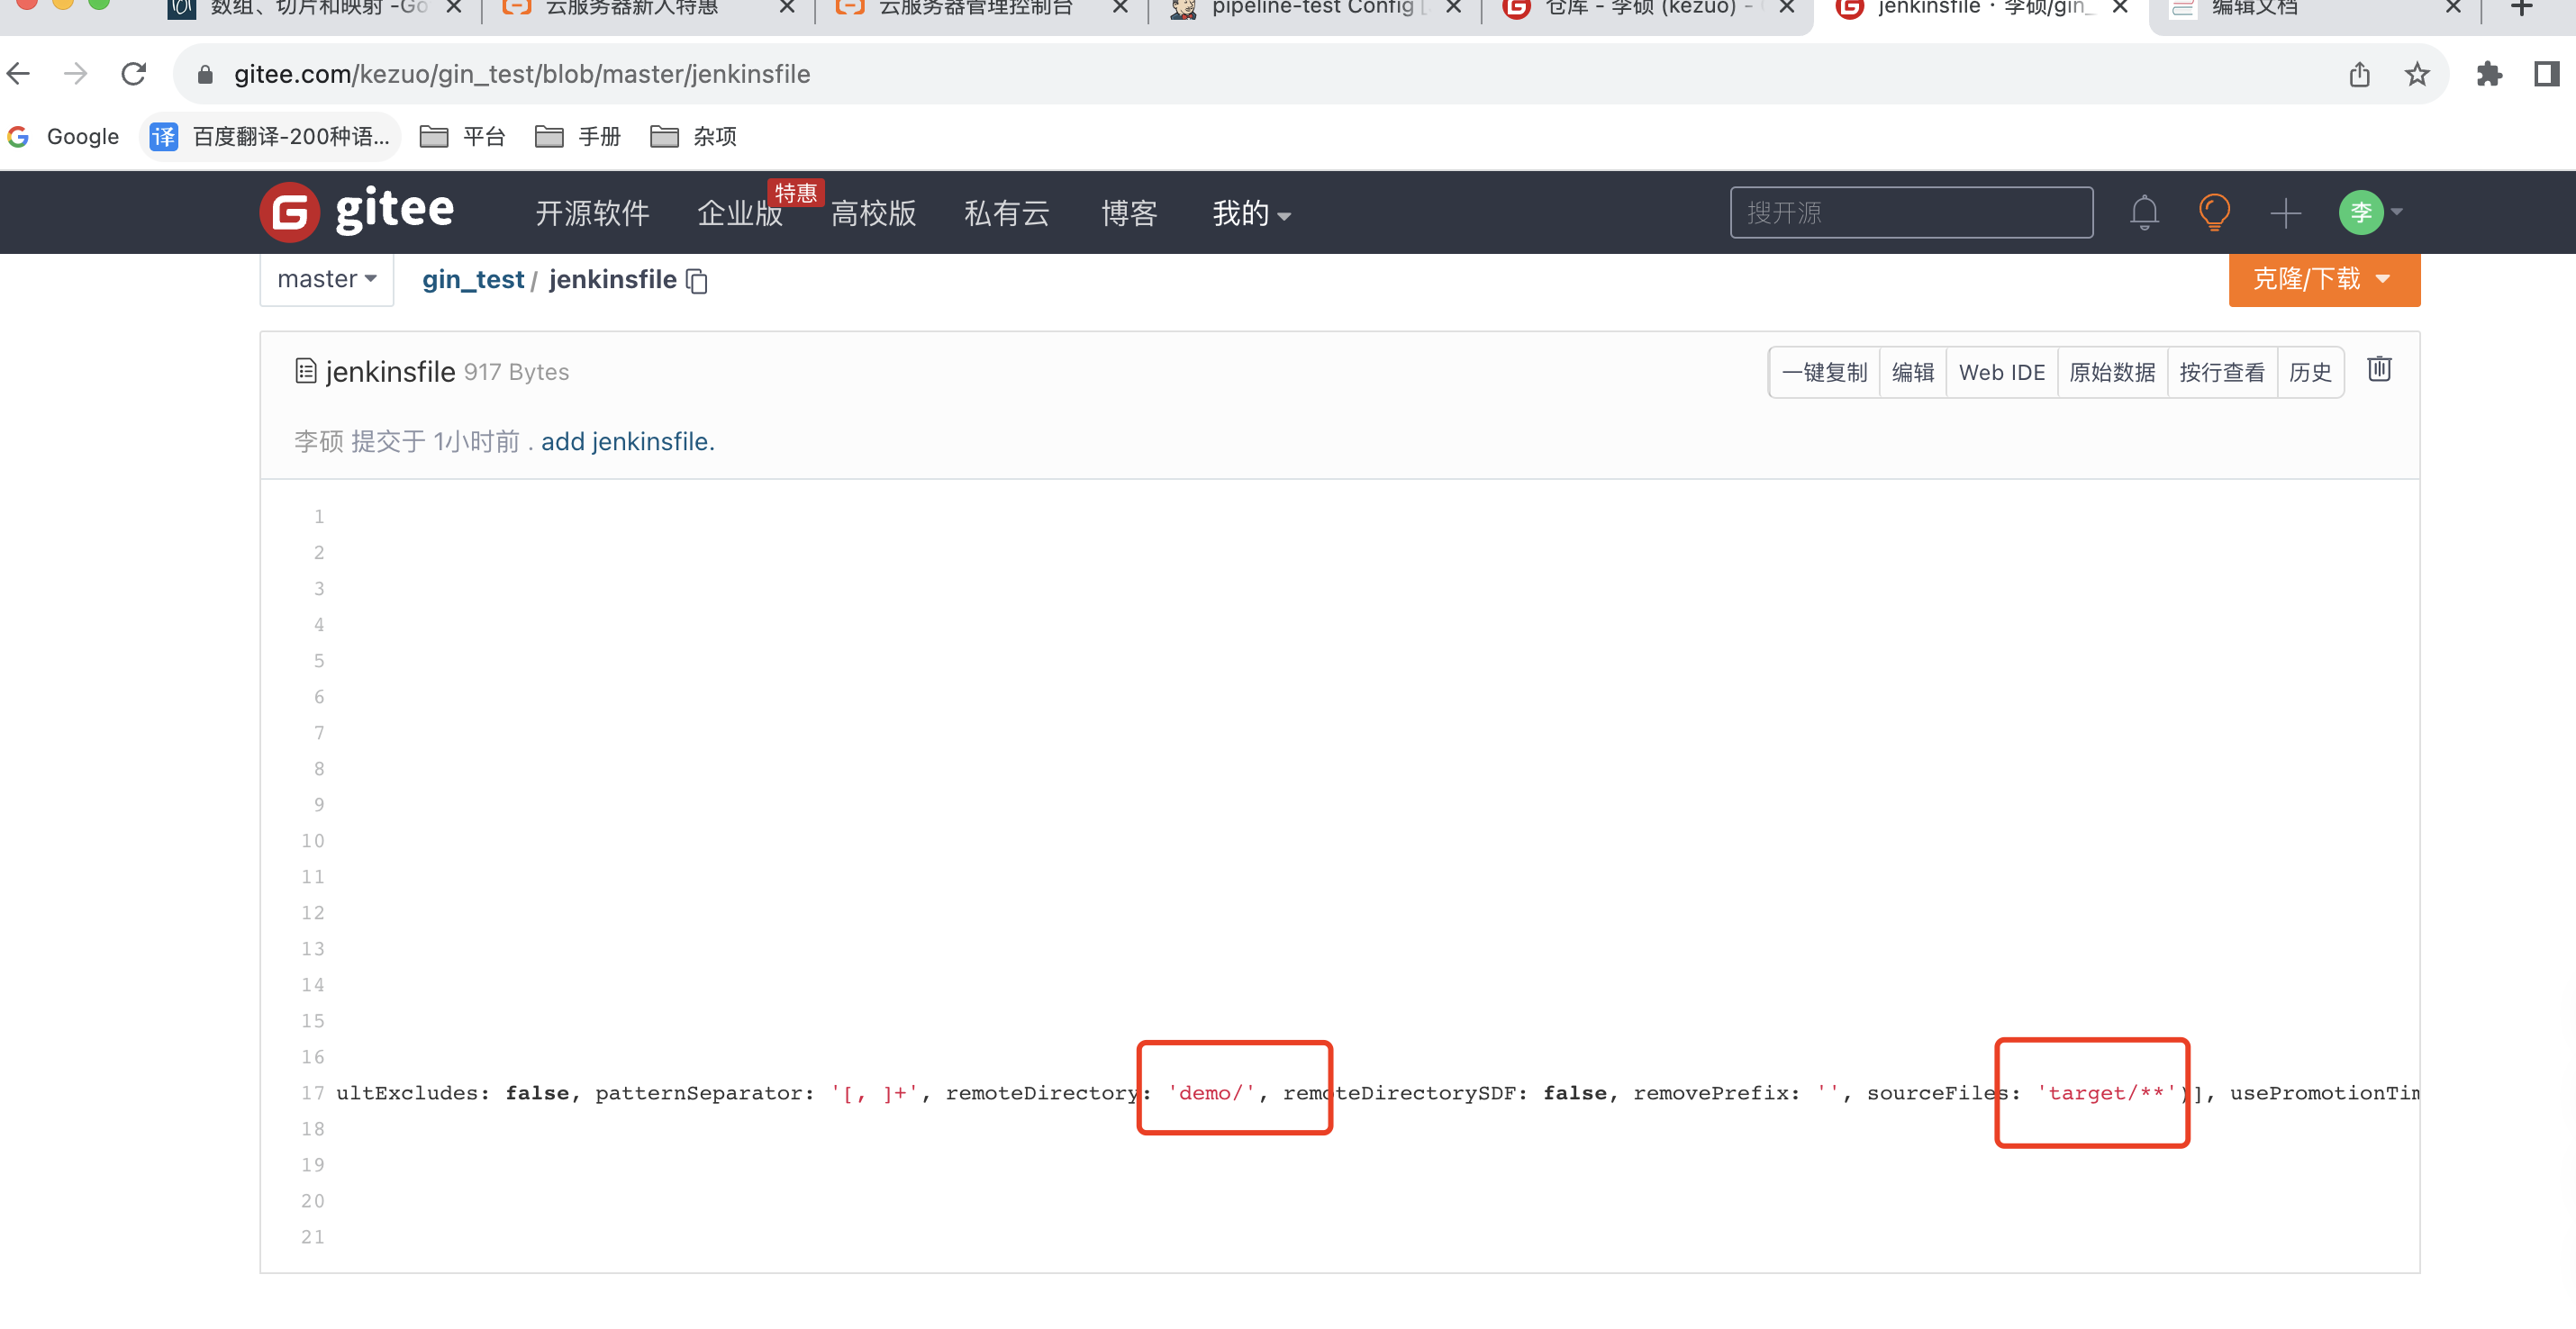Copy file path icon next to jenkinsfile
Viewport: 2576px width, 1329px height.
pyautogui.click(x=697, y=281)
